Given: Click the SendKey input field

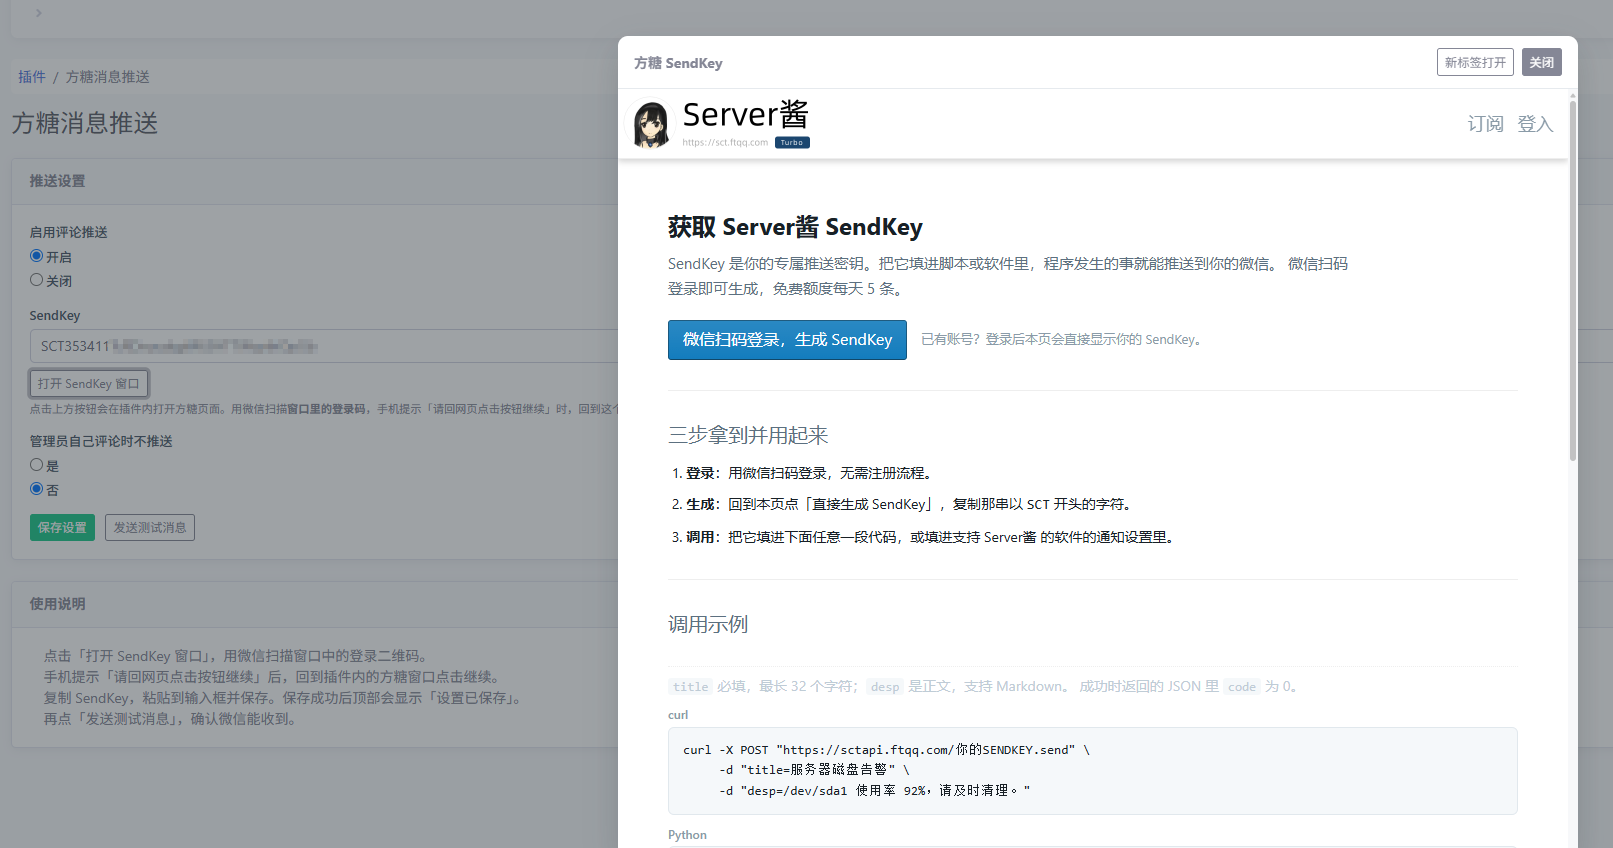Looking at the screenshot, I should (x=324, y=346).
